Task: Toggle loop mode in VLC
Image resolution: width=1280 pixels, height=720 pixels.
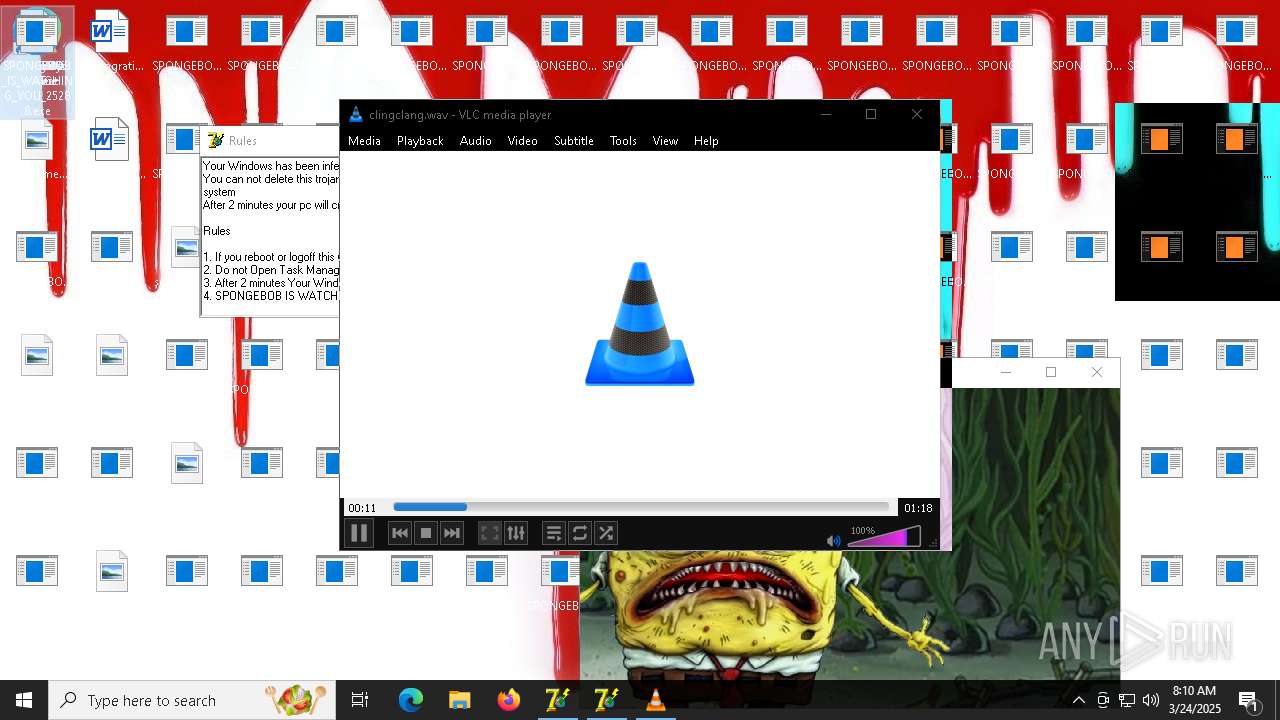Action: [x=580, y=533]
